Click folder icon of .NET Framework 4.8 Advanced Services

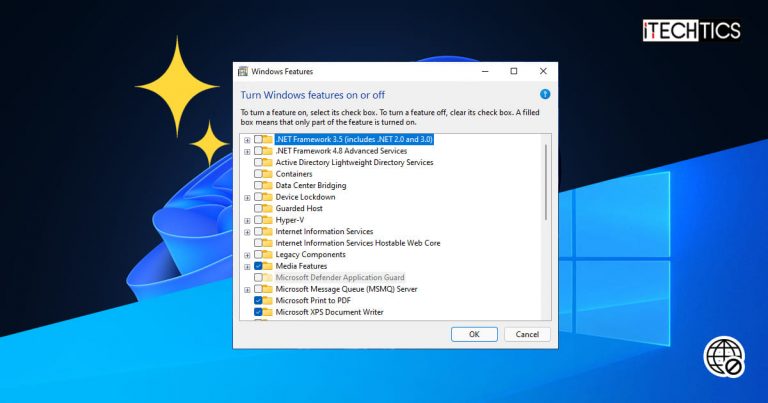coord(267,151)
